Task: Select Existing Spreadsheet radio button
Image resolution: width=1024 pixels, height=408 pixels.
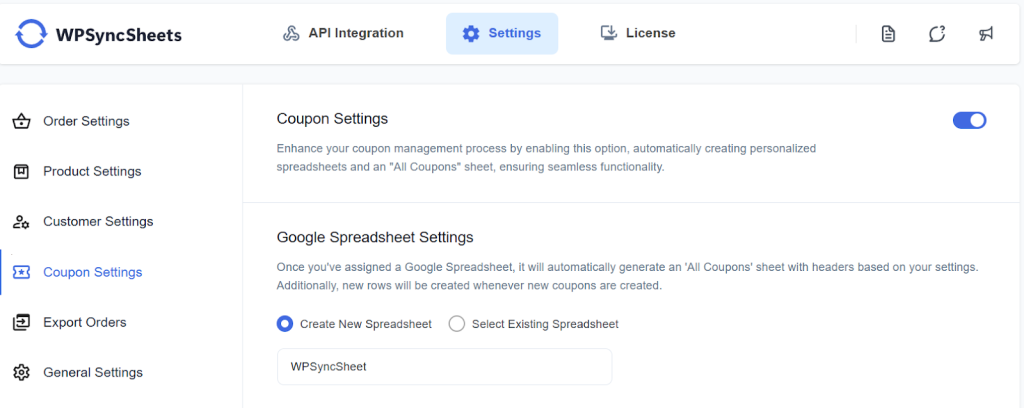Action: [456, 324]
